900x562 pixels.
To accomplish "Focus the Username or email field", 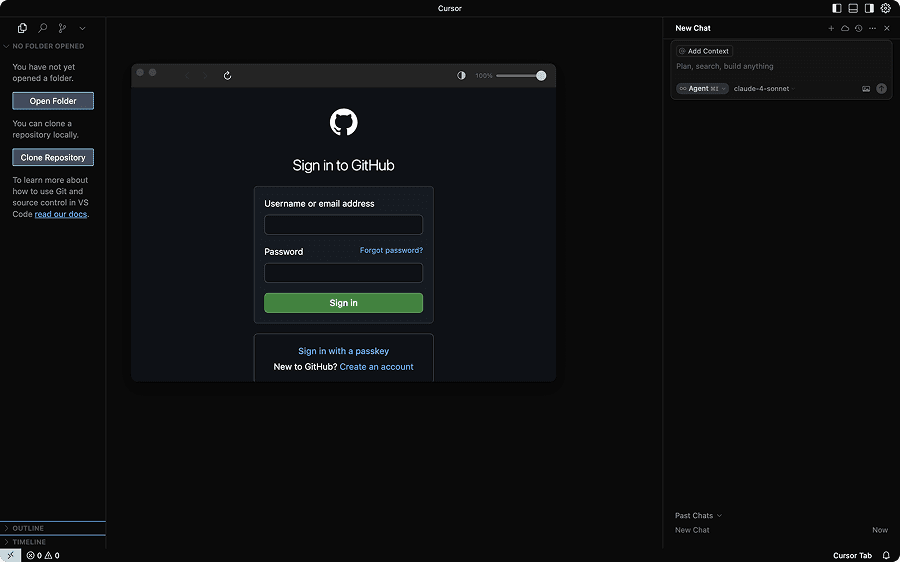I will coord(343,224).
